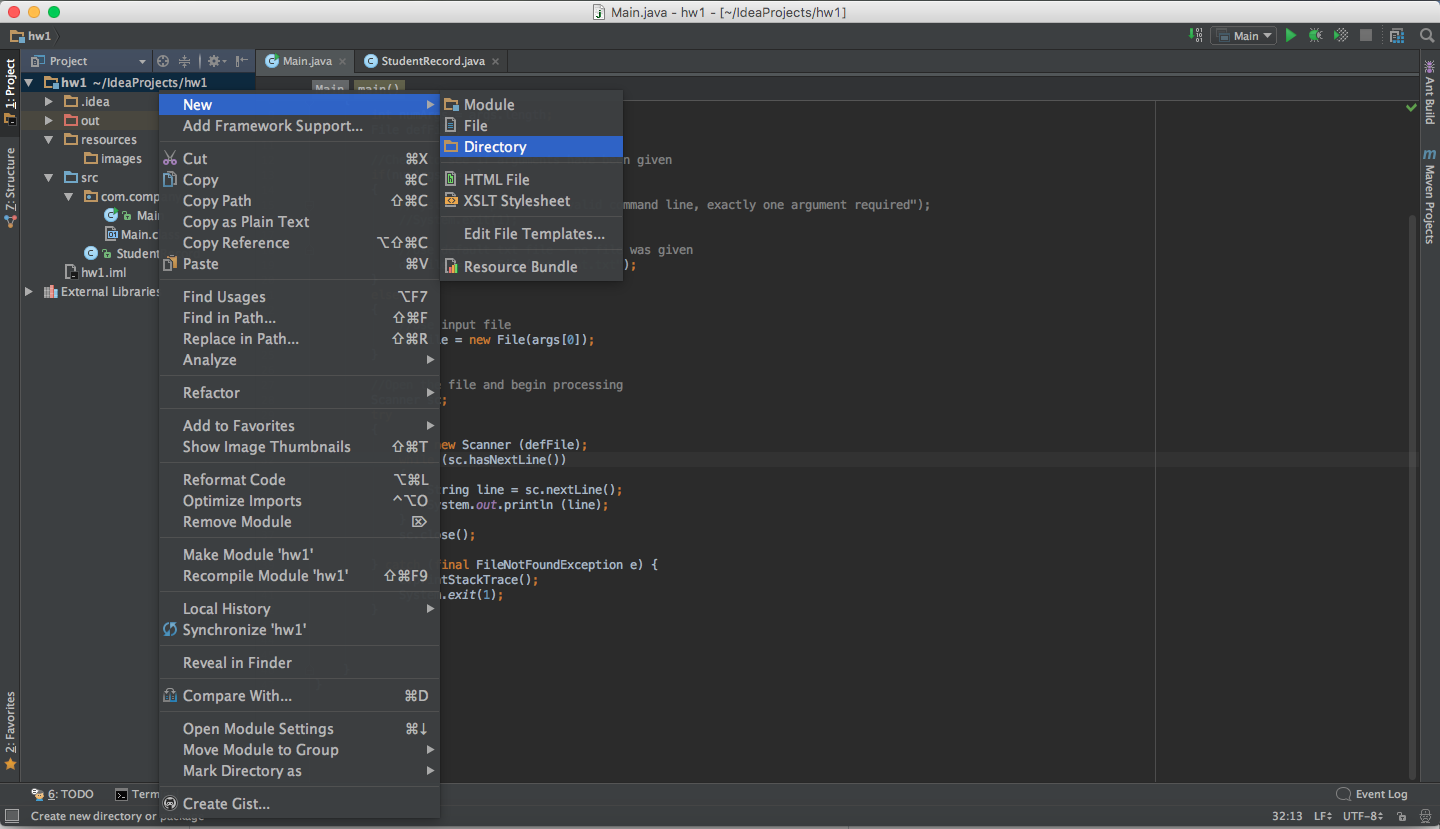This screenshot has height=829, width=1440.
Task: Click Hide Project panel icon
Action: pos(242,61)
